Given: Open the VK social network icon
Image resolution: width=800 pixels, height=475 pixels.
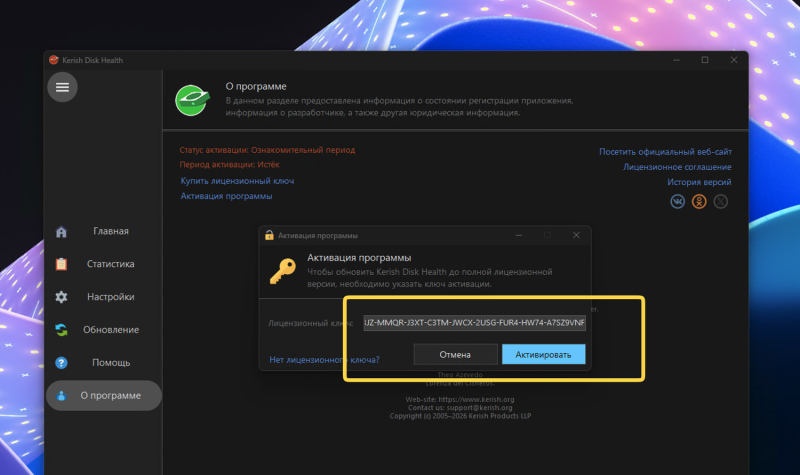Looking at the screenshot, I should (x=678, y=201).
